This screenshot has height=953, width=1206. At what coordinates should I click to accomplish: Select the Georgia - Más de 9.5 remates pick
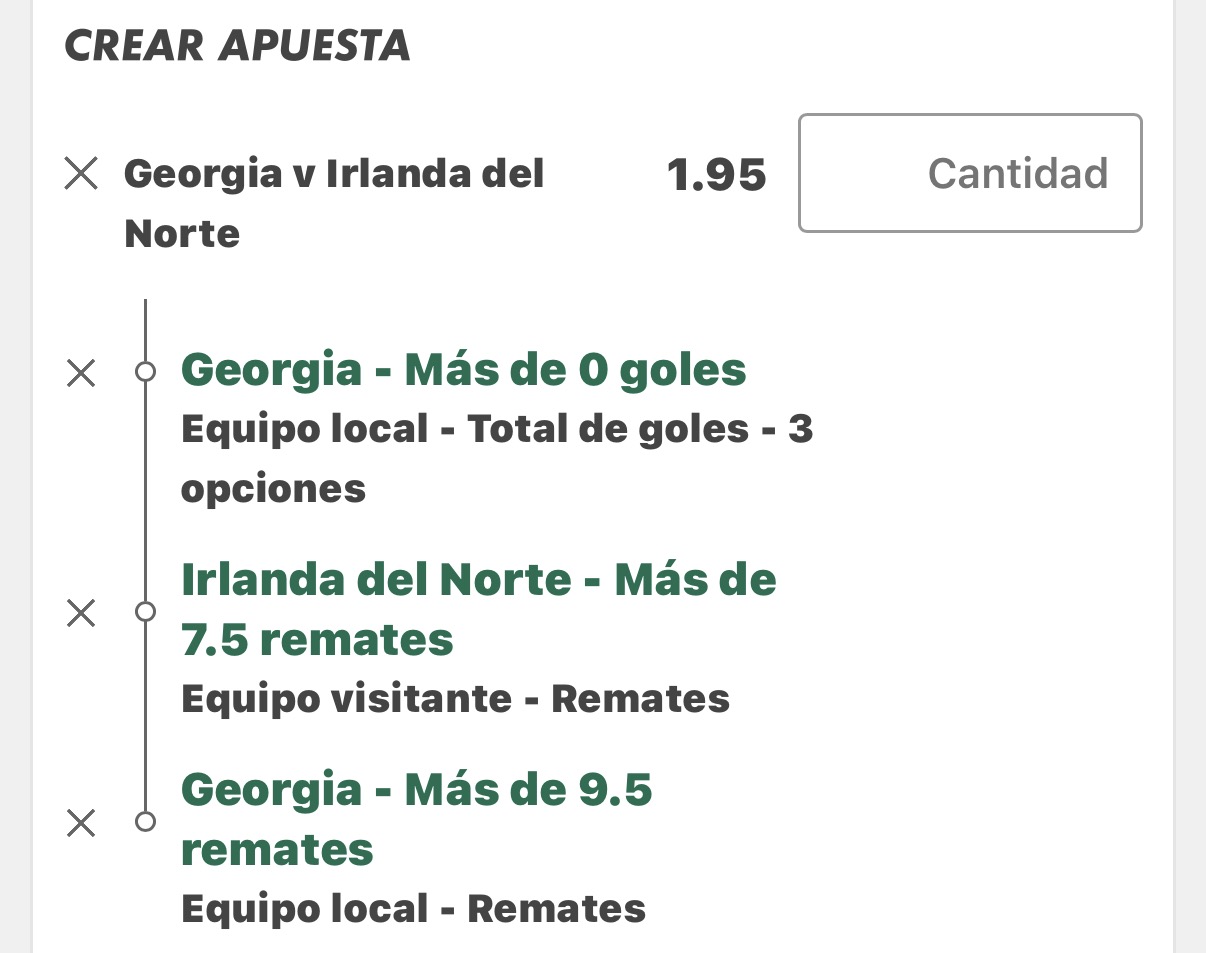(x=417, y=820)
